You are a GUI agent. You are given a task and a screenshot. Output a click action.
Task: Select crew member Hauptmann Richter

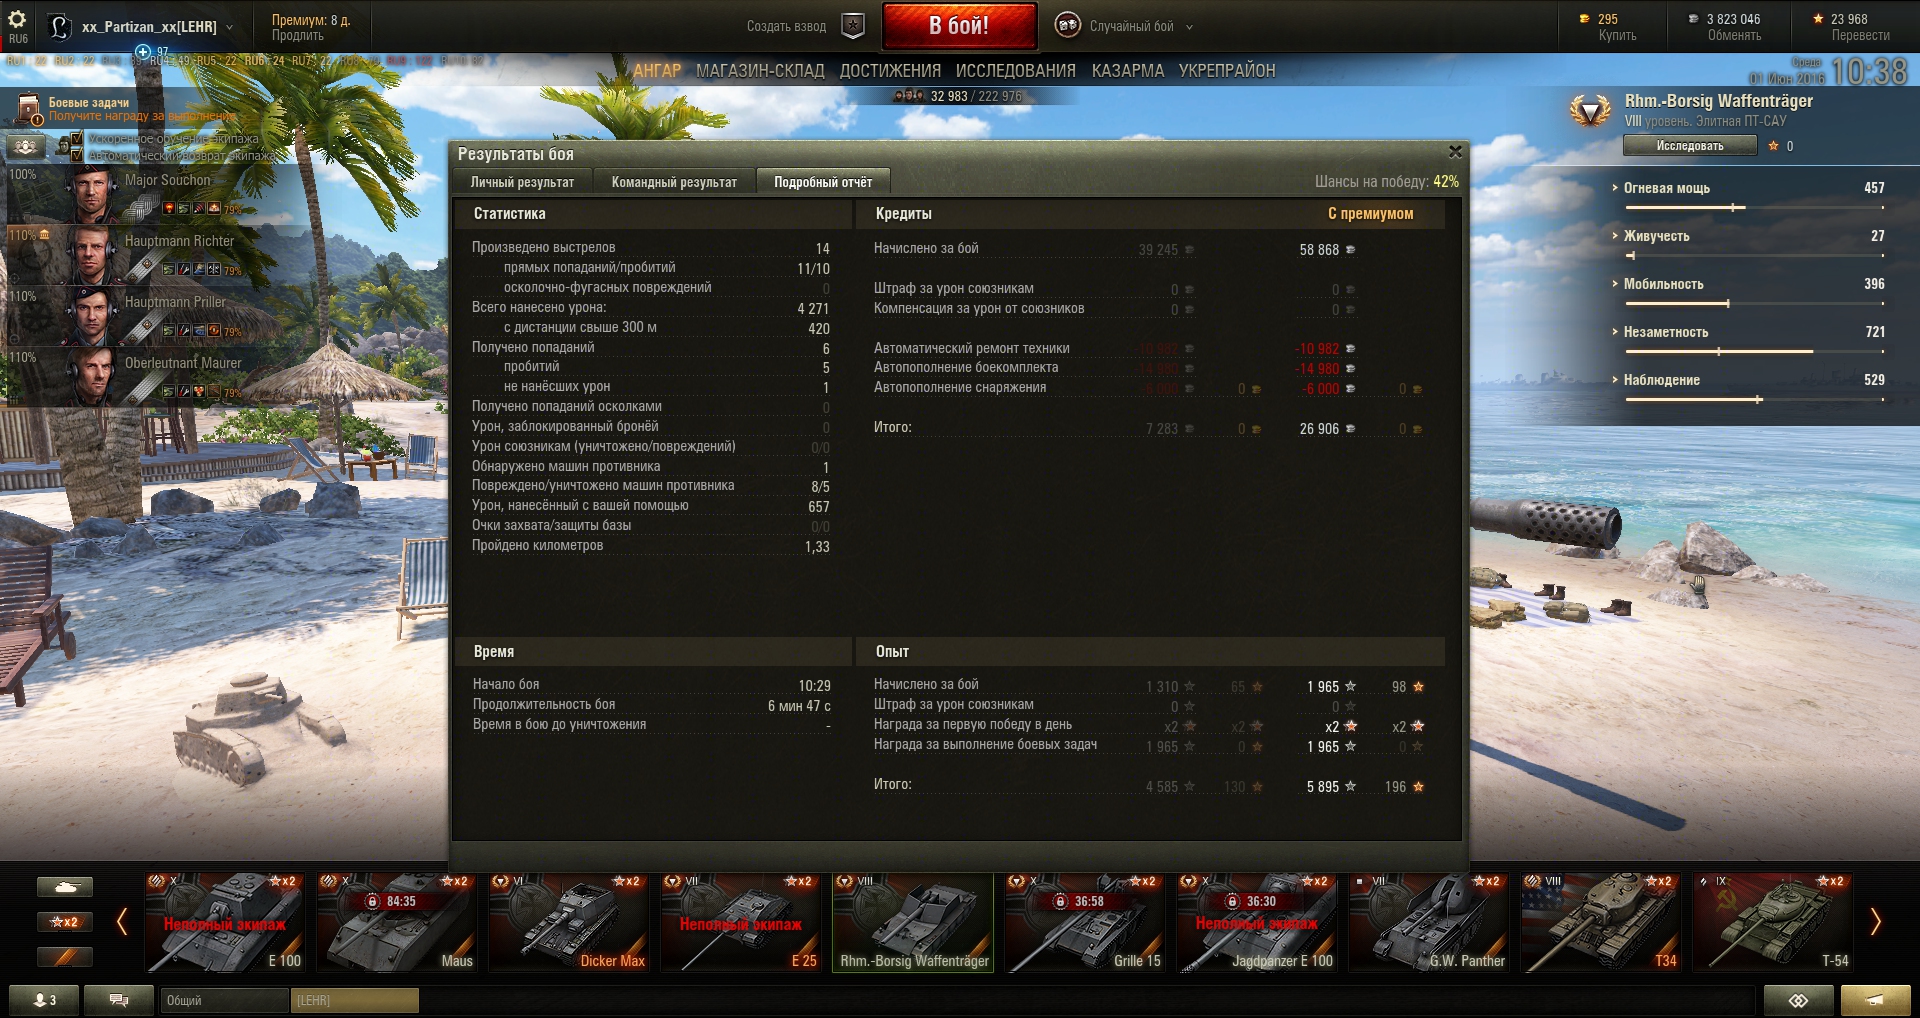pyautogui.click(x=155, y=255)
